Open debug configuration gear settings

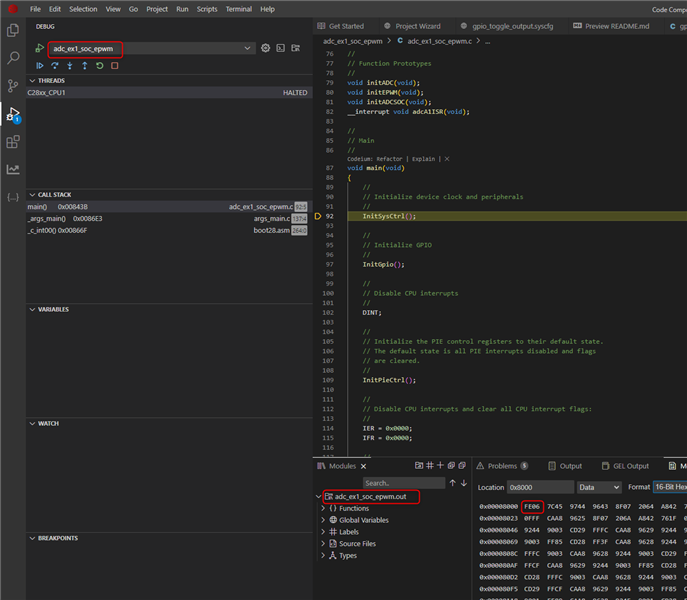coord(266,48)
